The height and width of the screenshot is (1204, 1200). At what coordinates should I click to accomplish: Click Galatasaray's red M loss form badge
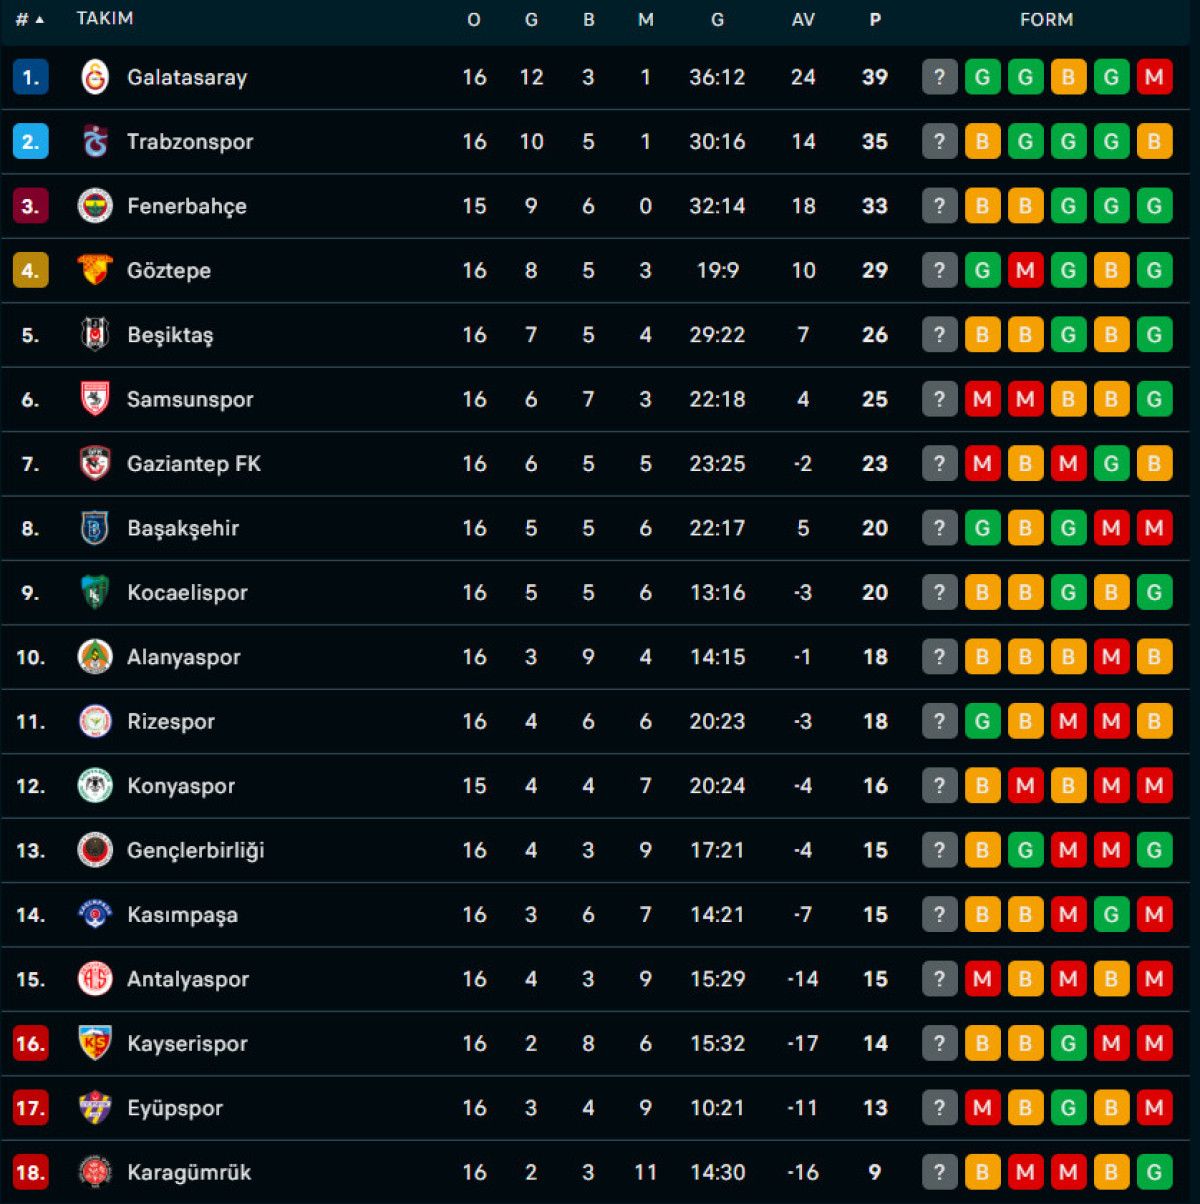(1154, 77)
